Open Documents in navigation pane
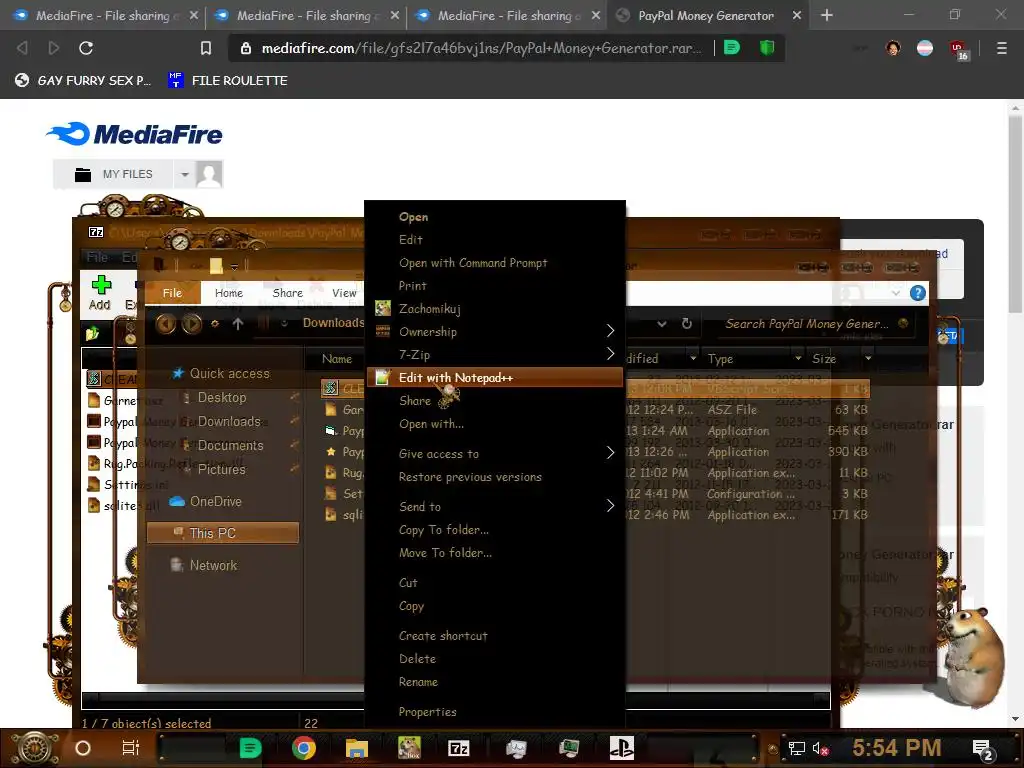1024x768 pixels. pyautogui.click(x=231, y=445)
